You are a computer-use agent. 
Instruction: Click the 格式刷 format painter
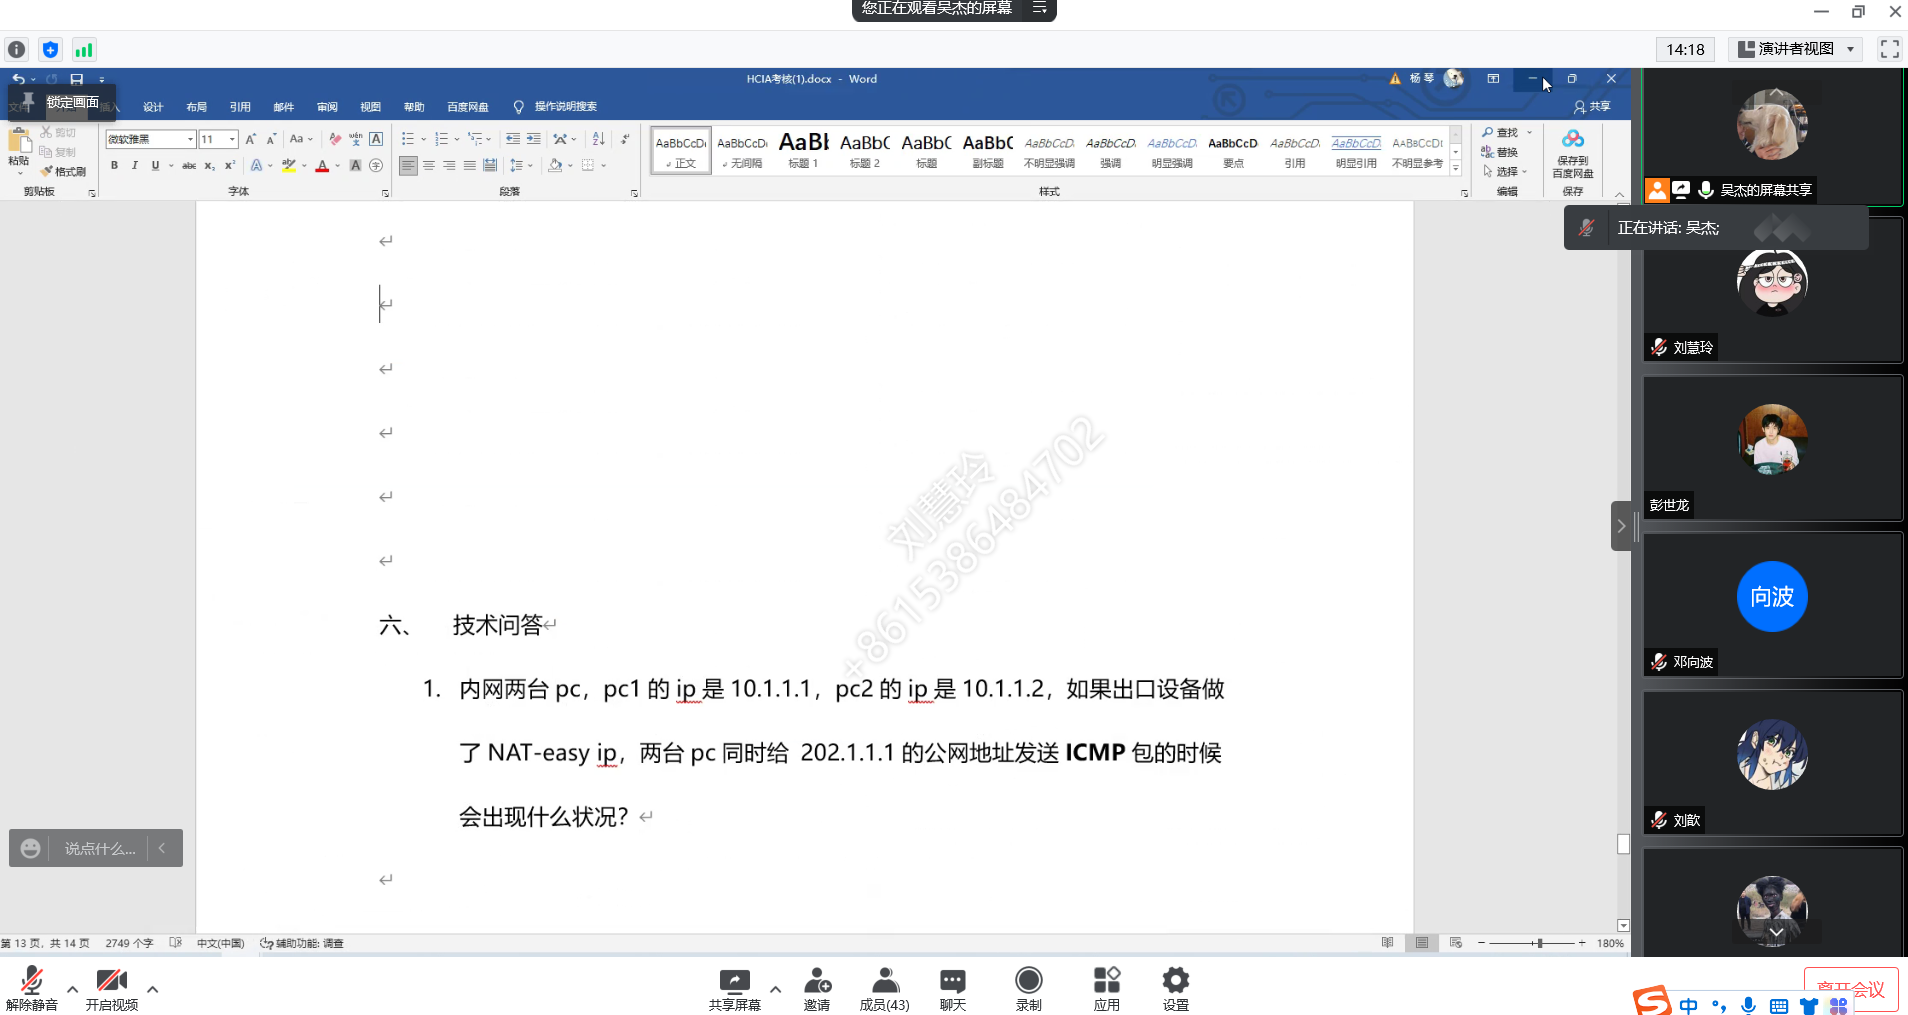point(64,172)
